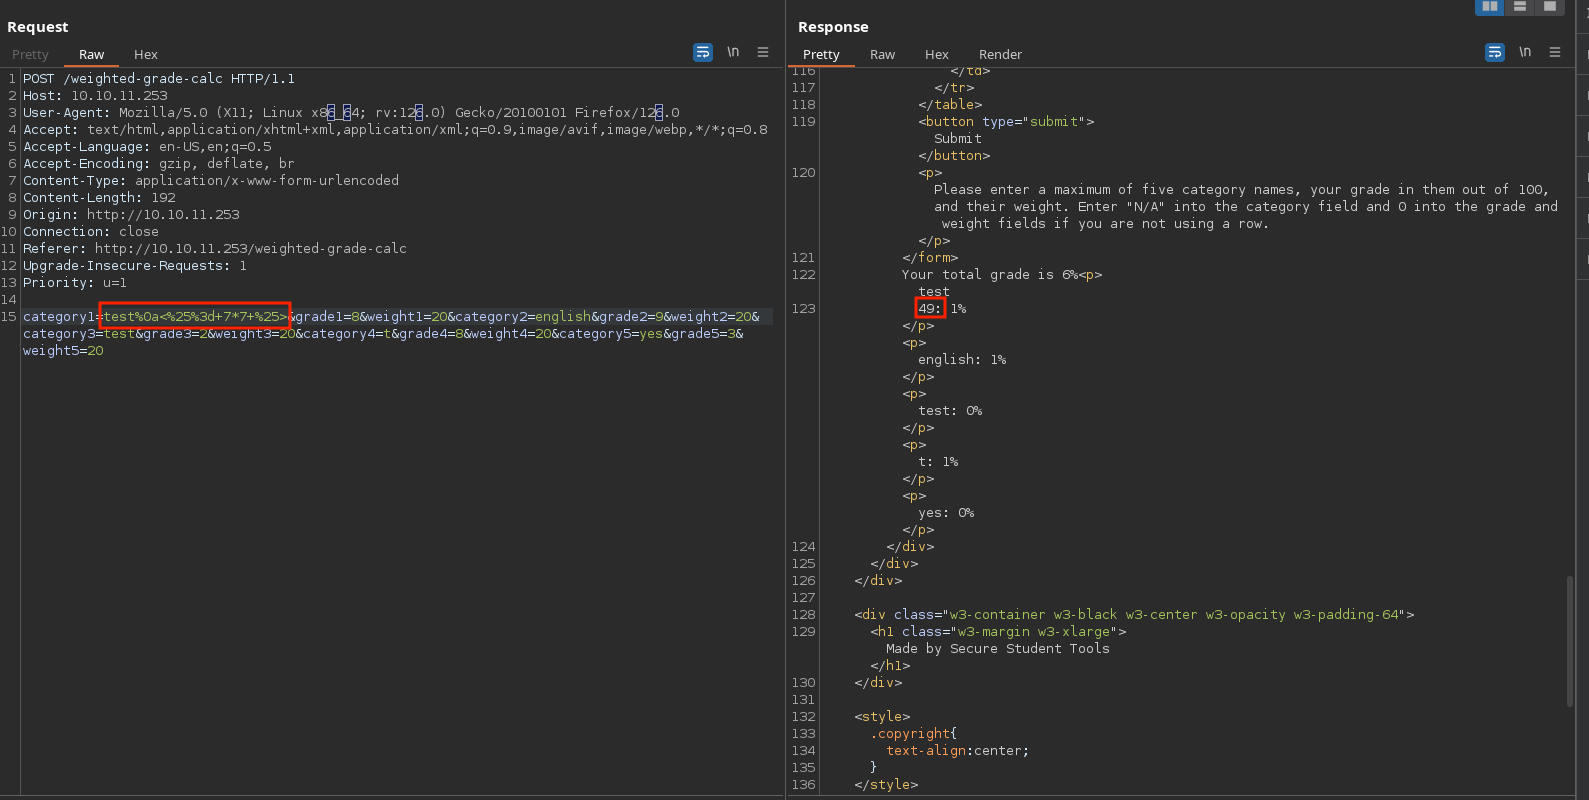Click the Accept-Language header line
The height and width of the screenshot is (800, 1589).
pos(147,146)
